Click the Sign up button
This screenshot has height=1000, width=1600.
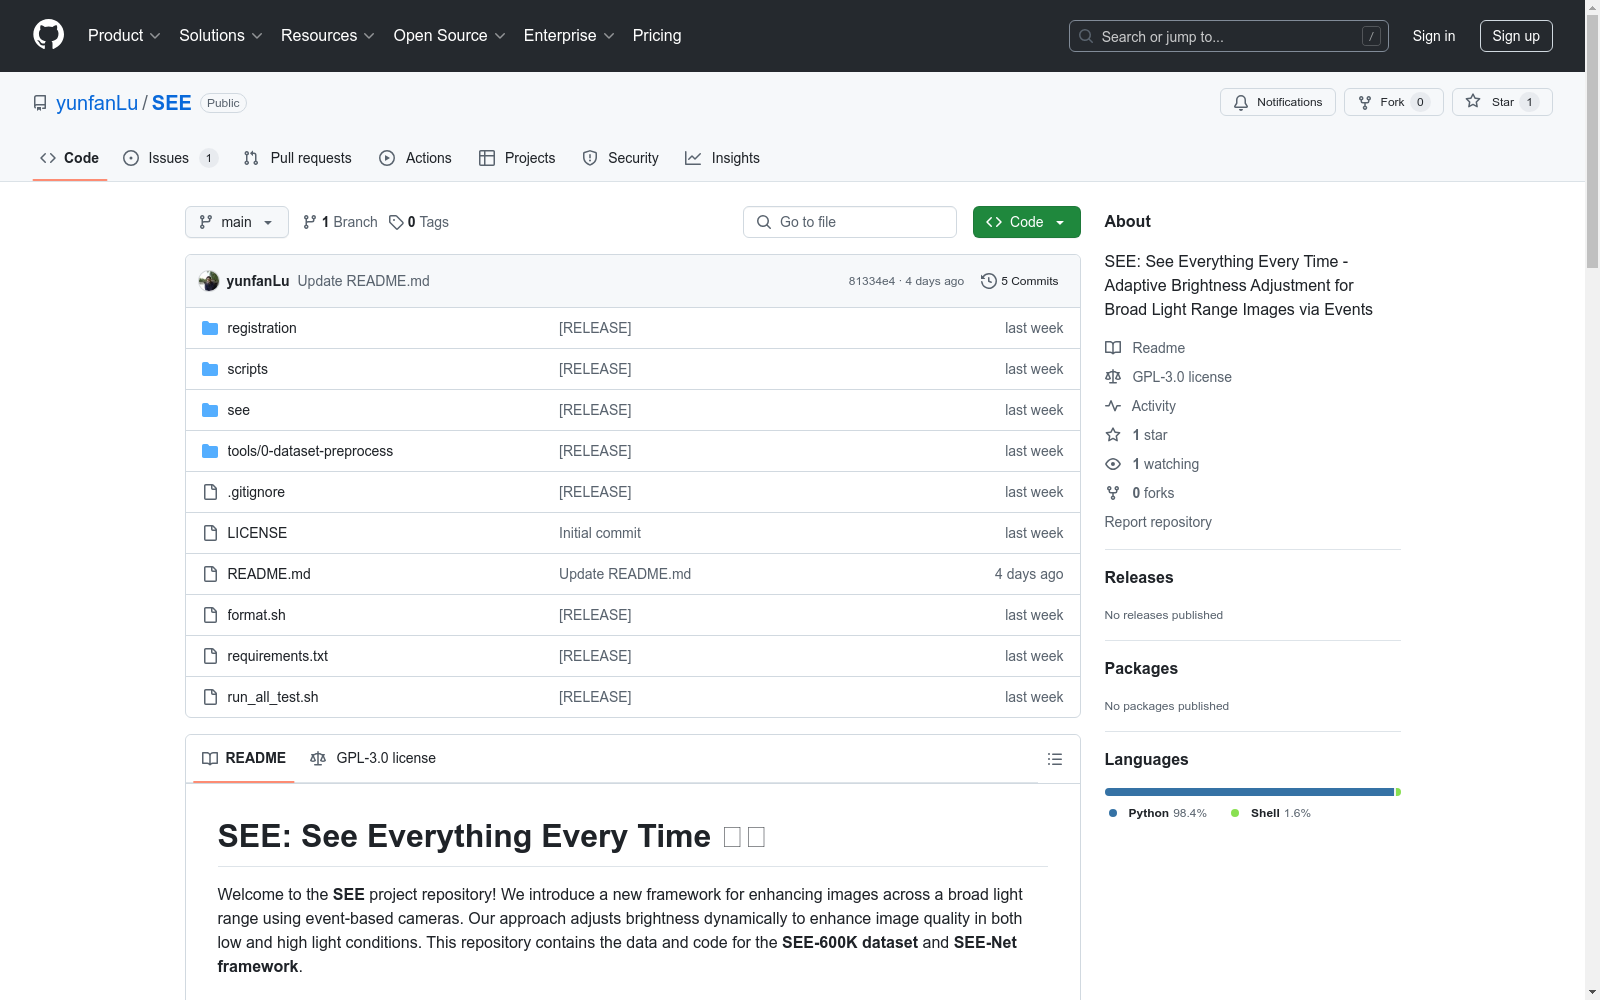tap(1516, 36)
